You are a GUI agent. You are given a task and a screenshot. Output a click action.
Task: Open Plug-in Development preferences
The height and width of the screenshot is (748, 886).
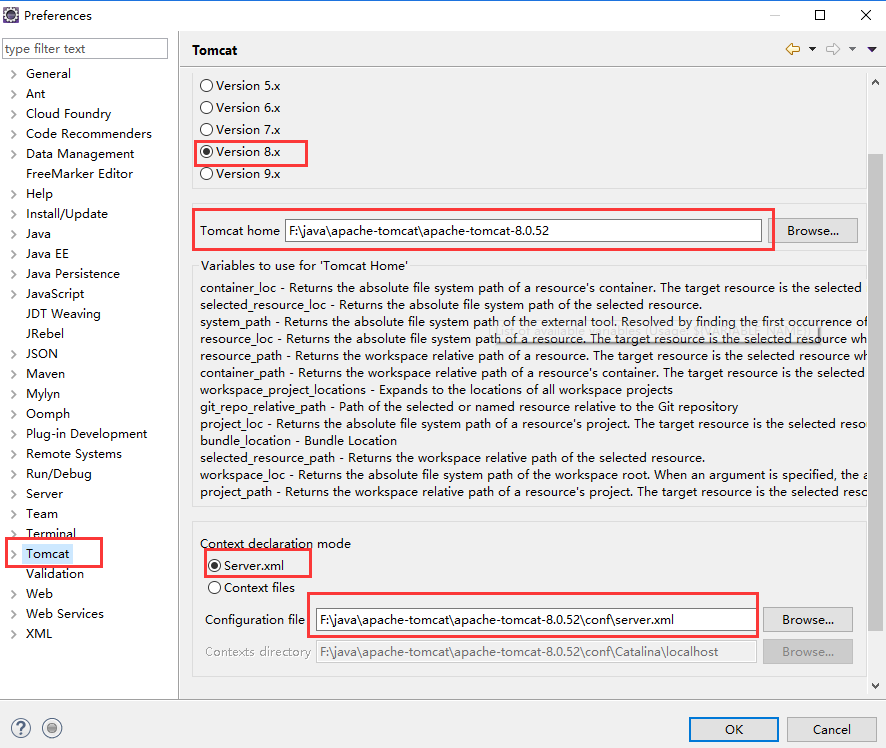point(86,434)
